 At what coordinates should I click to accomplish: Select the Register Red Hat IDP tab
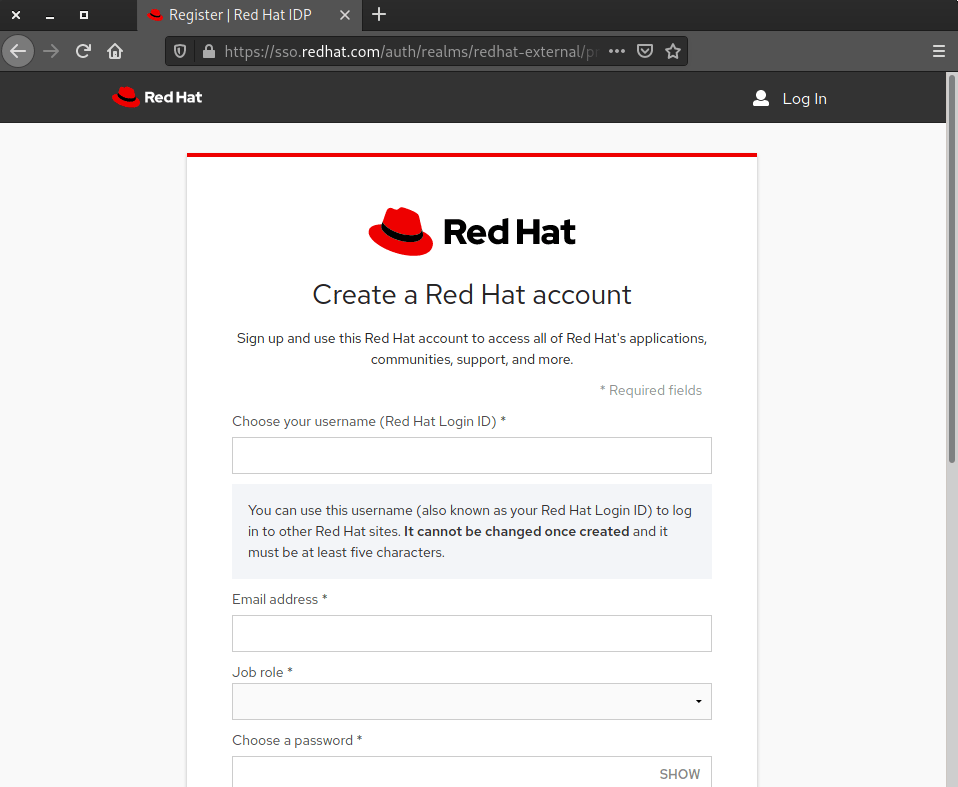[x=240, y=15]
